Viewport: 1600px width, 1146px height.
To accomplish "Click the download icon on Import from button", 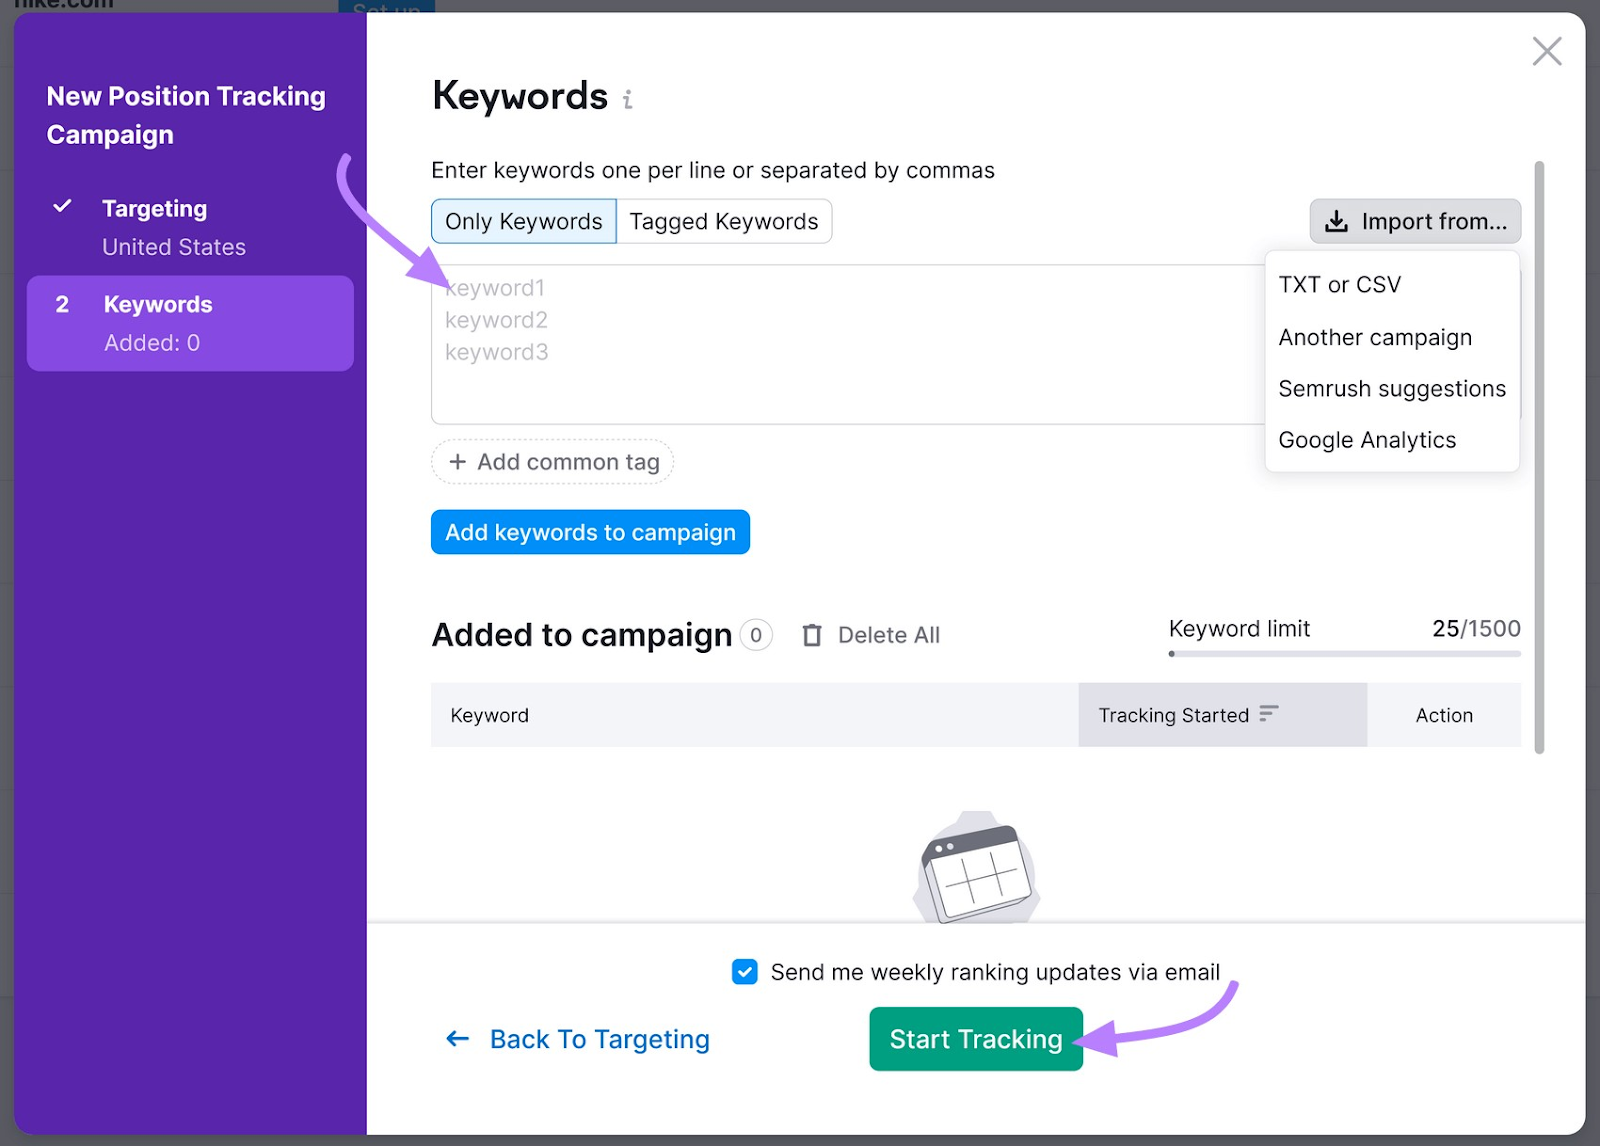I will point(1336,221).
